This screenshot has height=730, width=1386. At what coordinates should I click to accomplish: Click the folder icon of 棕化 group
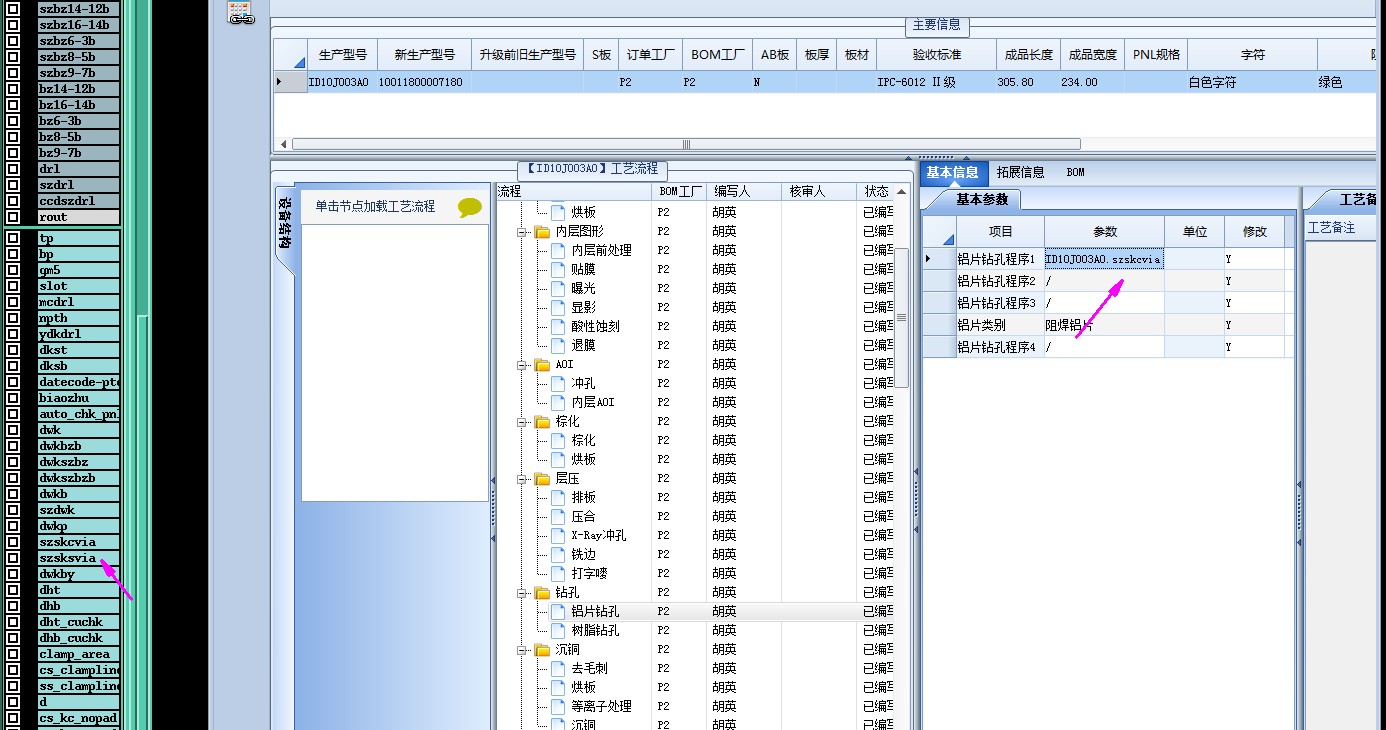pos(543,421)
